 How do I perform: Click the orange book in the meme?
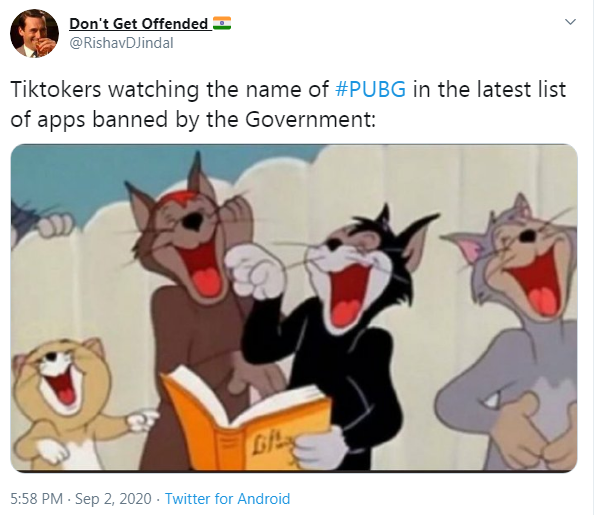246,419
